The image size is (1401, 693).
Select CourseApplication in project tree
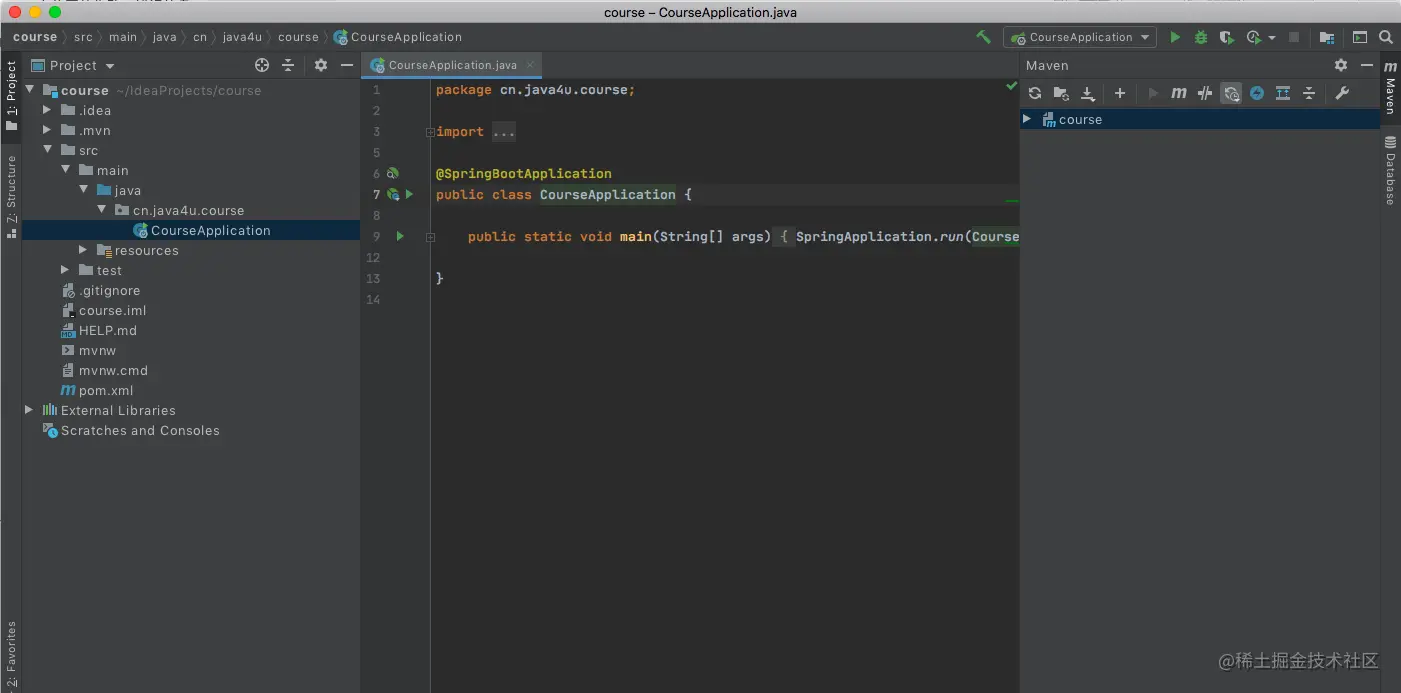tap(191, 230)
